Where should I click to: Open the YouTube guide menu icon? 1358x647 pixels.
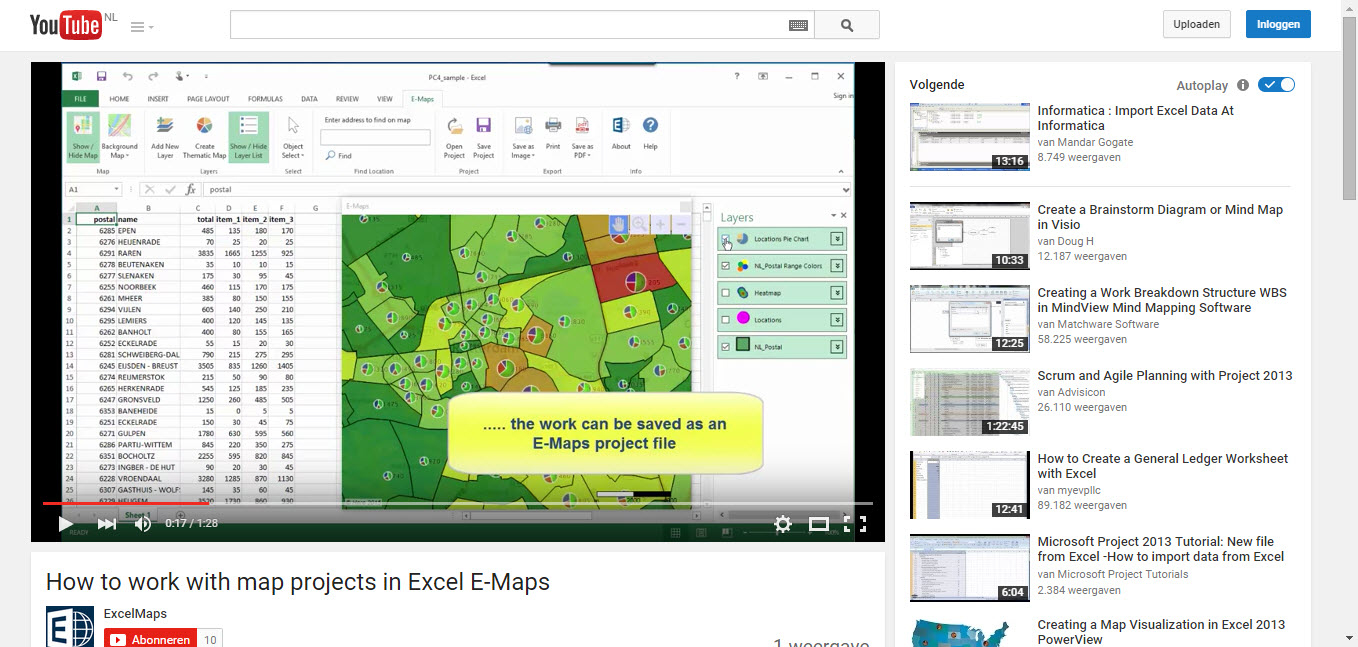point(137,27)
